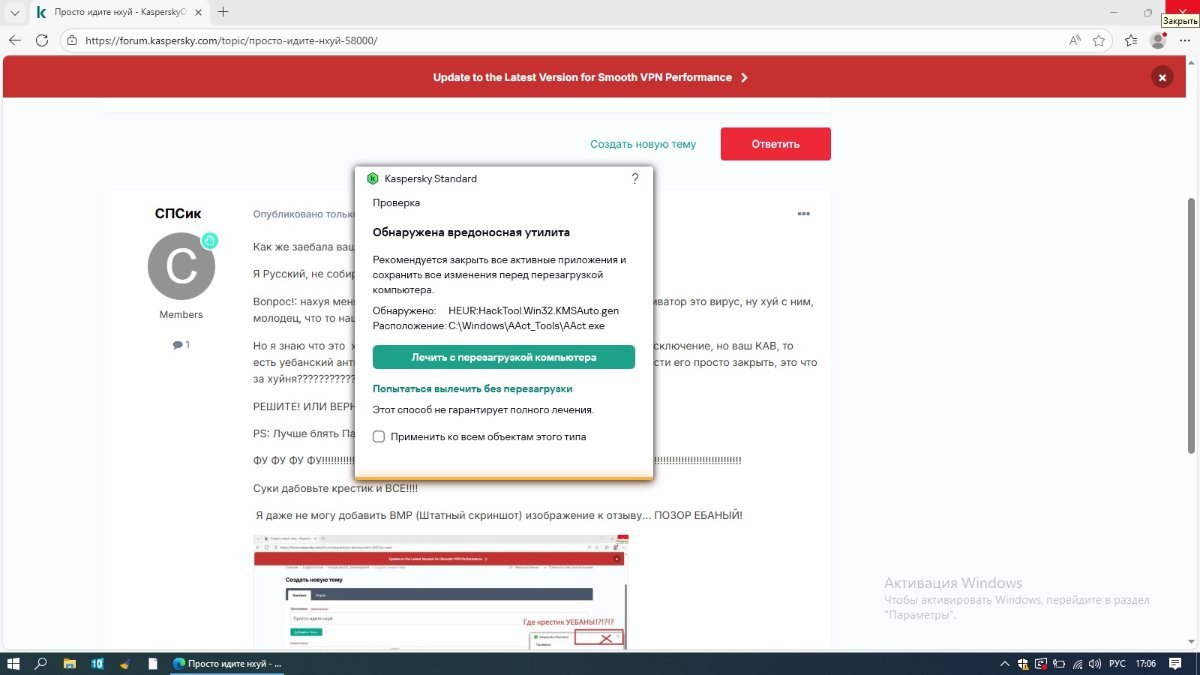
Task: Switch РУС input language
Action: point(1119,663)
